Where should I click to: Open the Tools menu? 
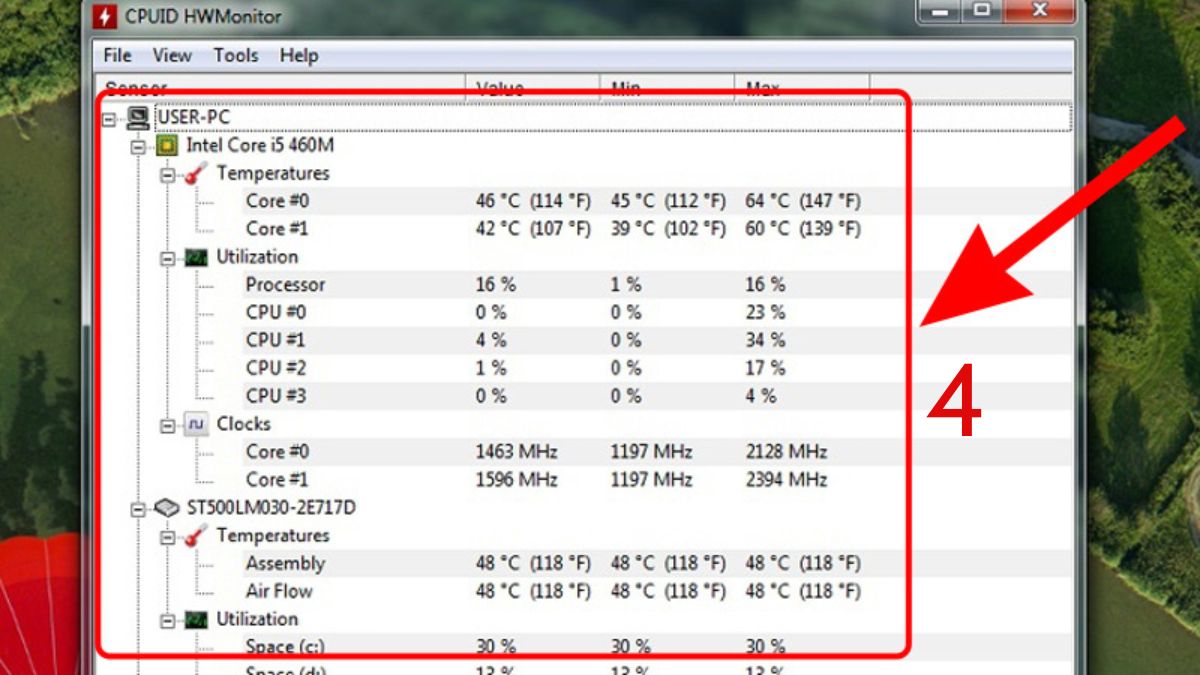pyautogui.click(x=236, y=55)
